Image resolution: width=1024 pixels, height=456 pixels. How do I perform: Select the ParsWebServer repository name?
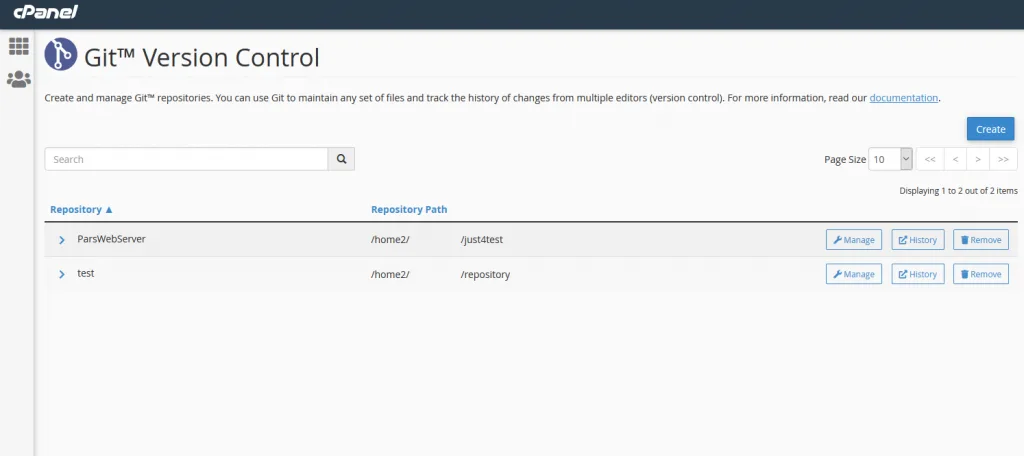[111, 239]
